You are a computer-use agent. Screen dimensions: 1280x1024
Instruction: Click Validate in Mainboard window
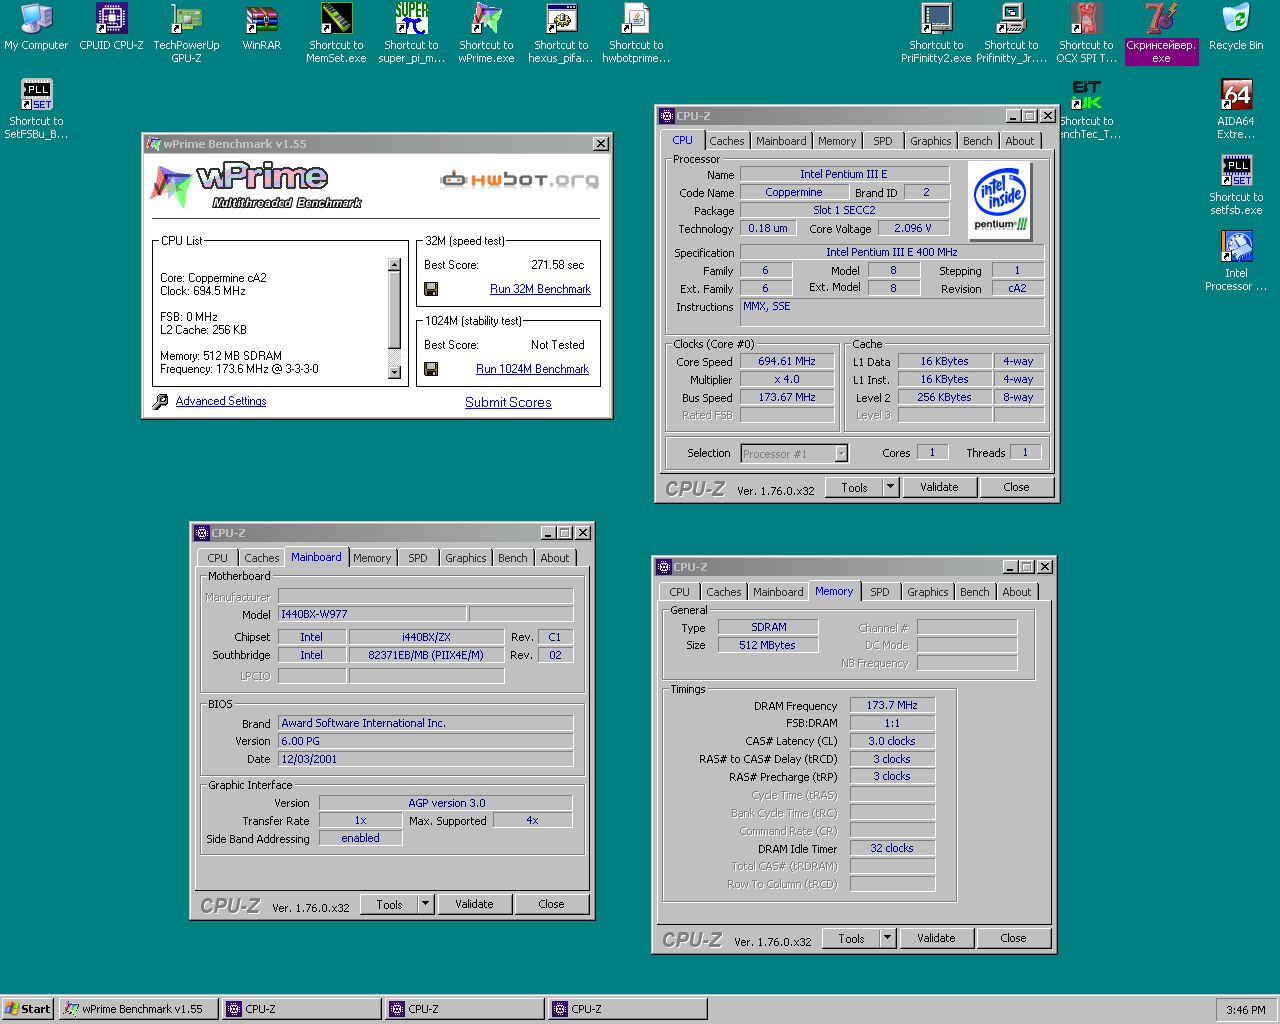(x=474, y=904)
